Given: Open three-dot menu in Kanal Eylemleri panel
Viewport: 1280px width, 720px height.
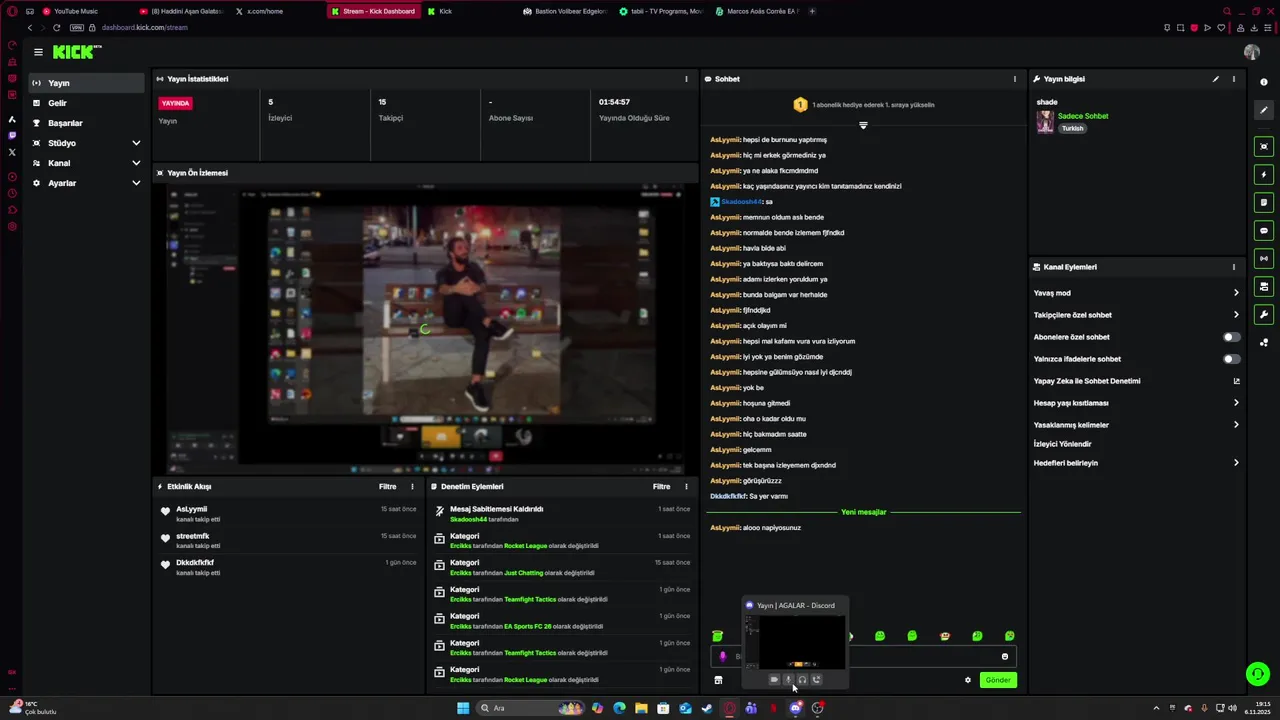Looking at the screenshot, I should pyautogui.click(x=1234, y=267).
